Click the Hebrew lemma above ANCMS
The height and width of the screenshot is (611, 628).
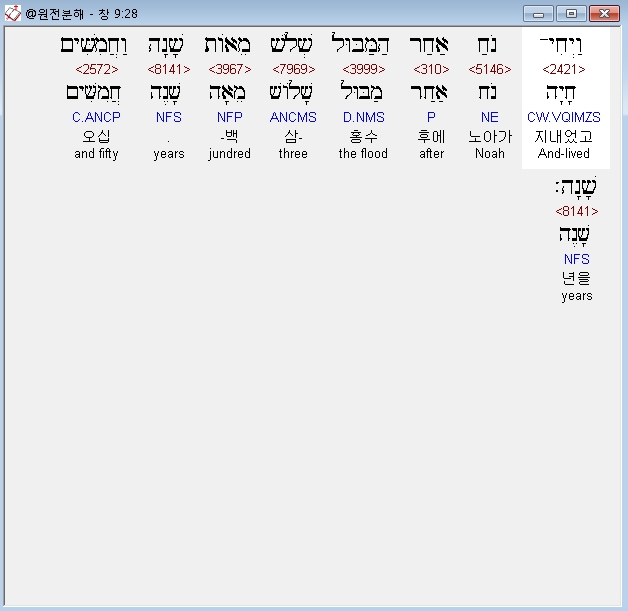coord(291,92)
